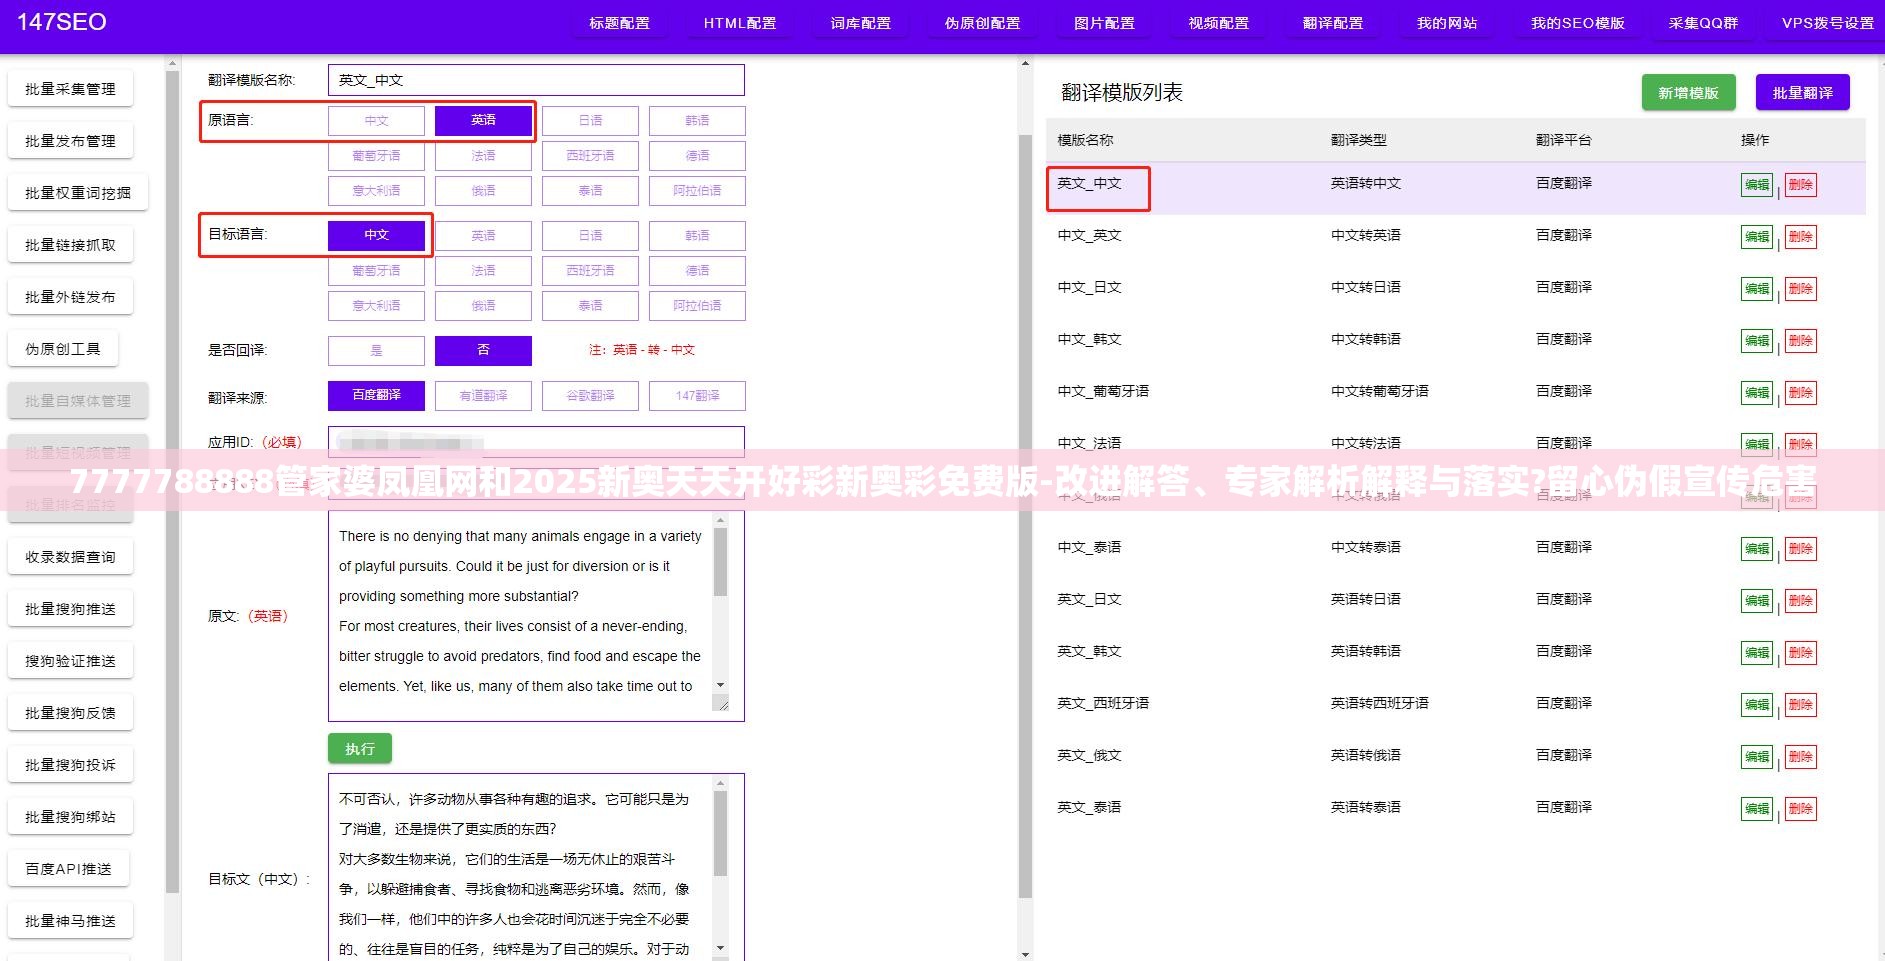Open 我的SEO模版 in the top bar
Image resolution: width=1885 pixels, height=961 pixels.
point(1577,23)
